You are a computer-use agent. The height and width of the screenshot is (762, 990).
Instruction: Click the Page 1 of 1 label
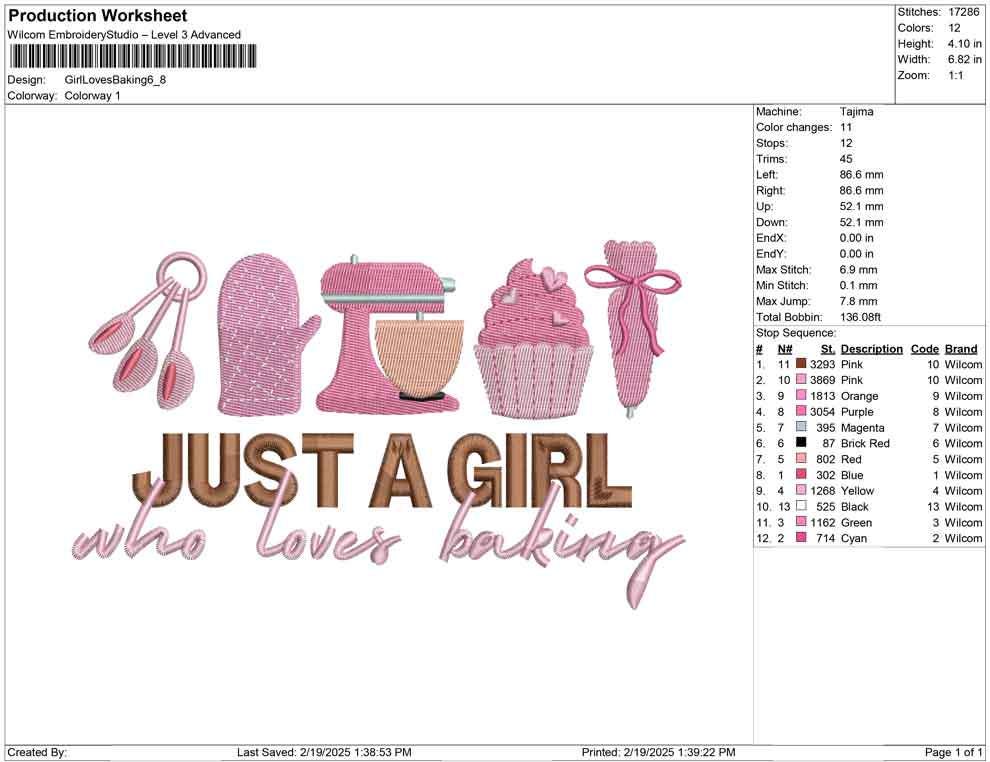pos(952,751)
